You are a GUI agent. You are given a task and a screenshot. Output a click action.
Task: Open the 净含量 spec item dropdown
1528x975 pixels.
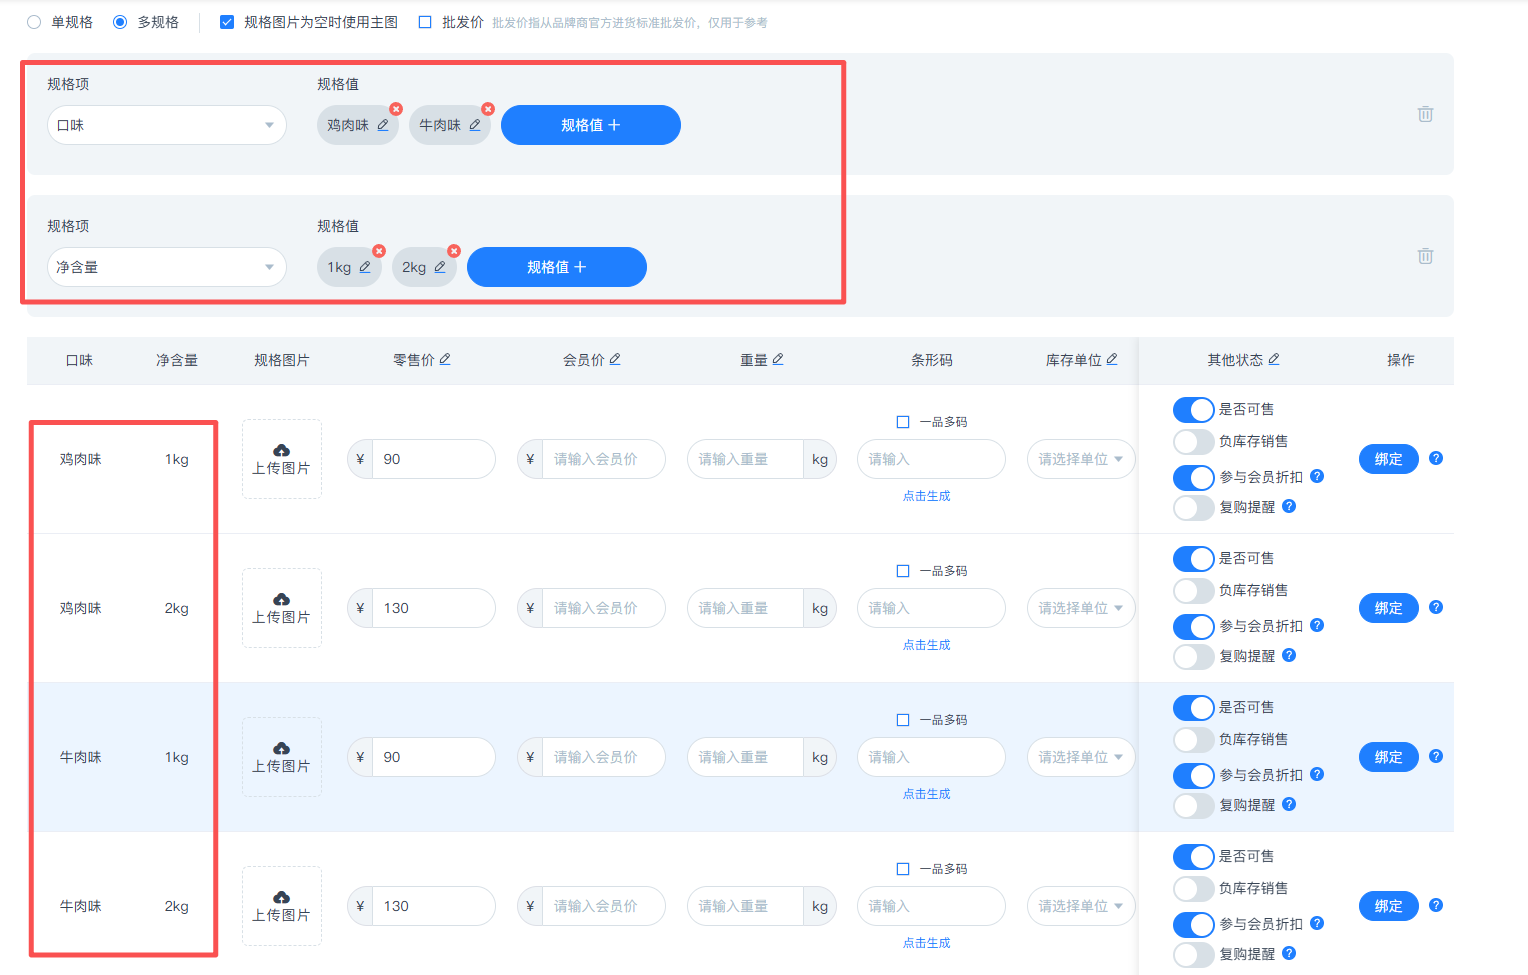[x=166, y=267]
